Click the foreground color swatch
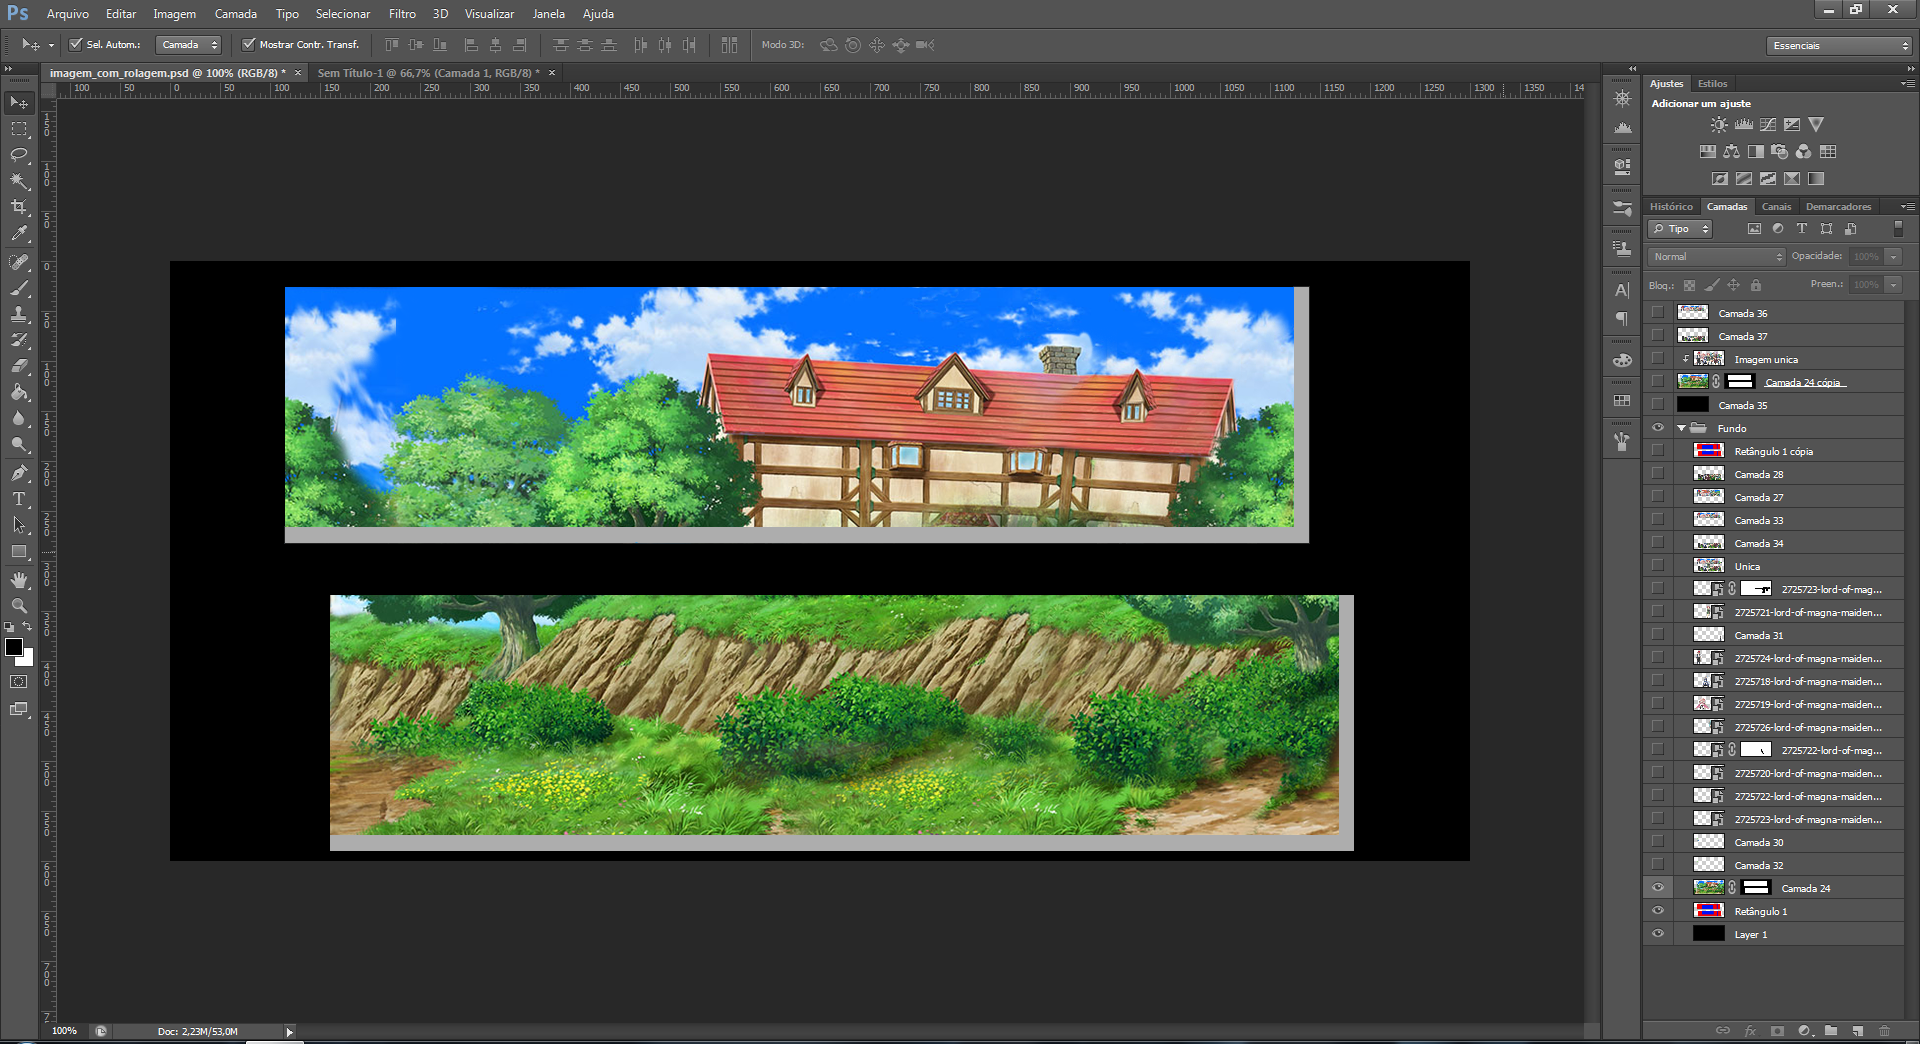The image size is (1920, 1044). [x=14, y=647]
